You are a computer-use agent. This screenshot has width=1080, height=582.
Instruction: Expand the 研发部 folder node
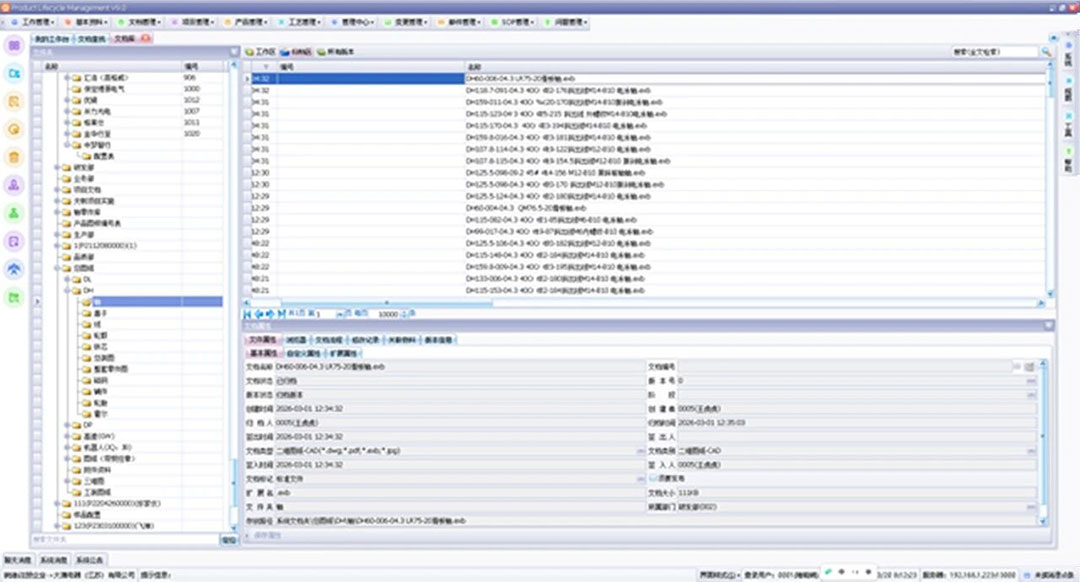pyautogui.click(x=58, y=167)
